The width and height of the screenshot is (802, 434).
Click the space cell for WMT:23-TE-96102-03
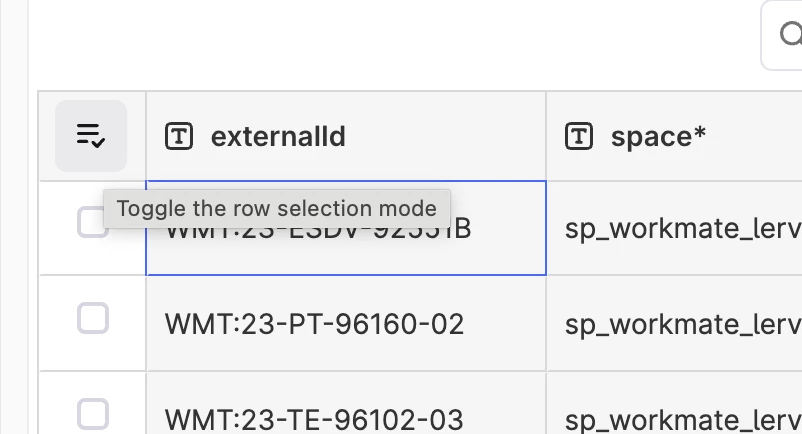680,417
